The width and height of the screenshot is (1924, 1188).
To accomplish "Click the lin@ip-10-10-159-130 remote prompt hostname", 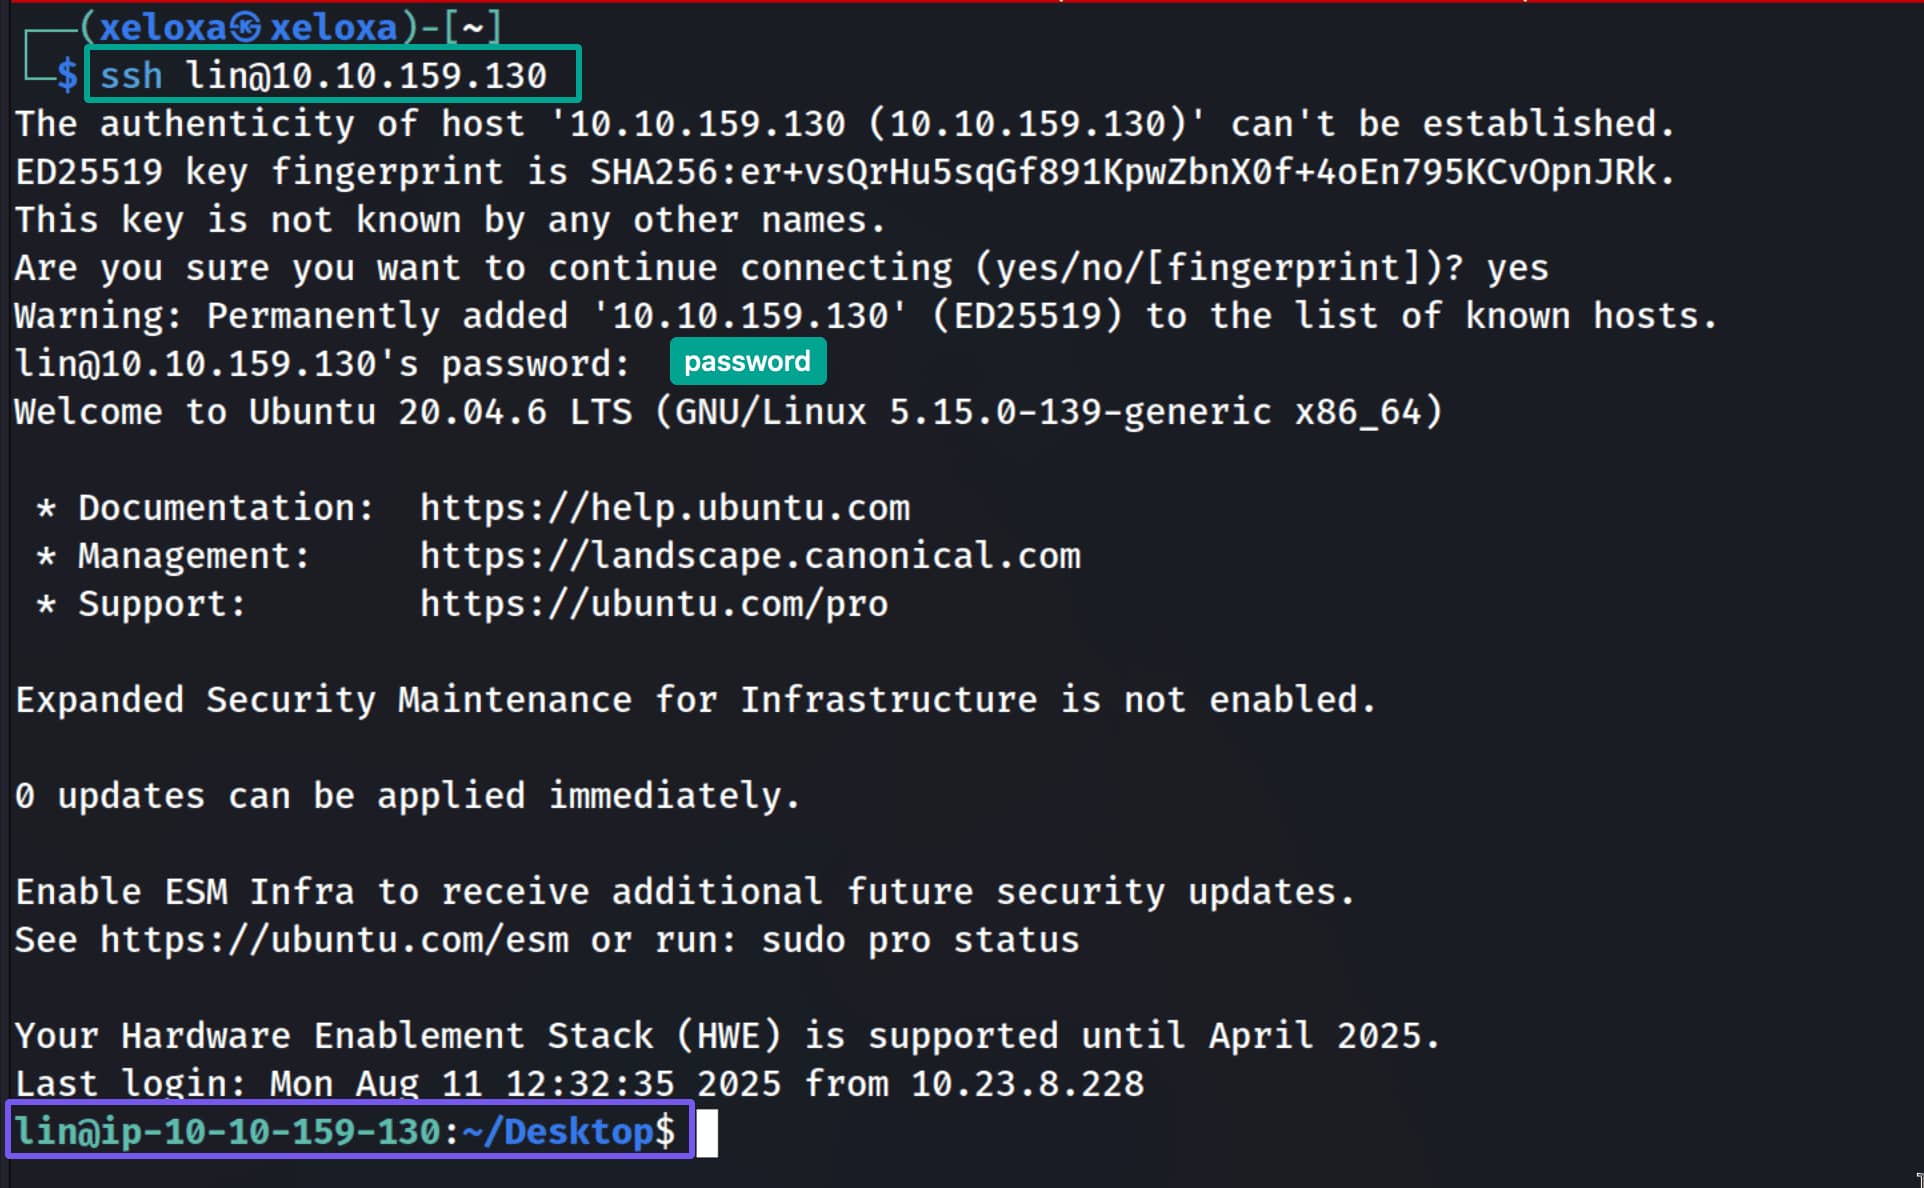I will (228, 1131).
